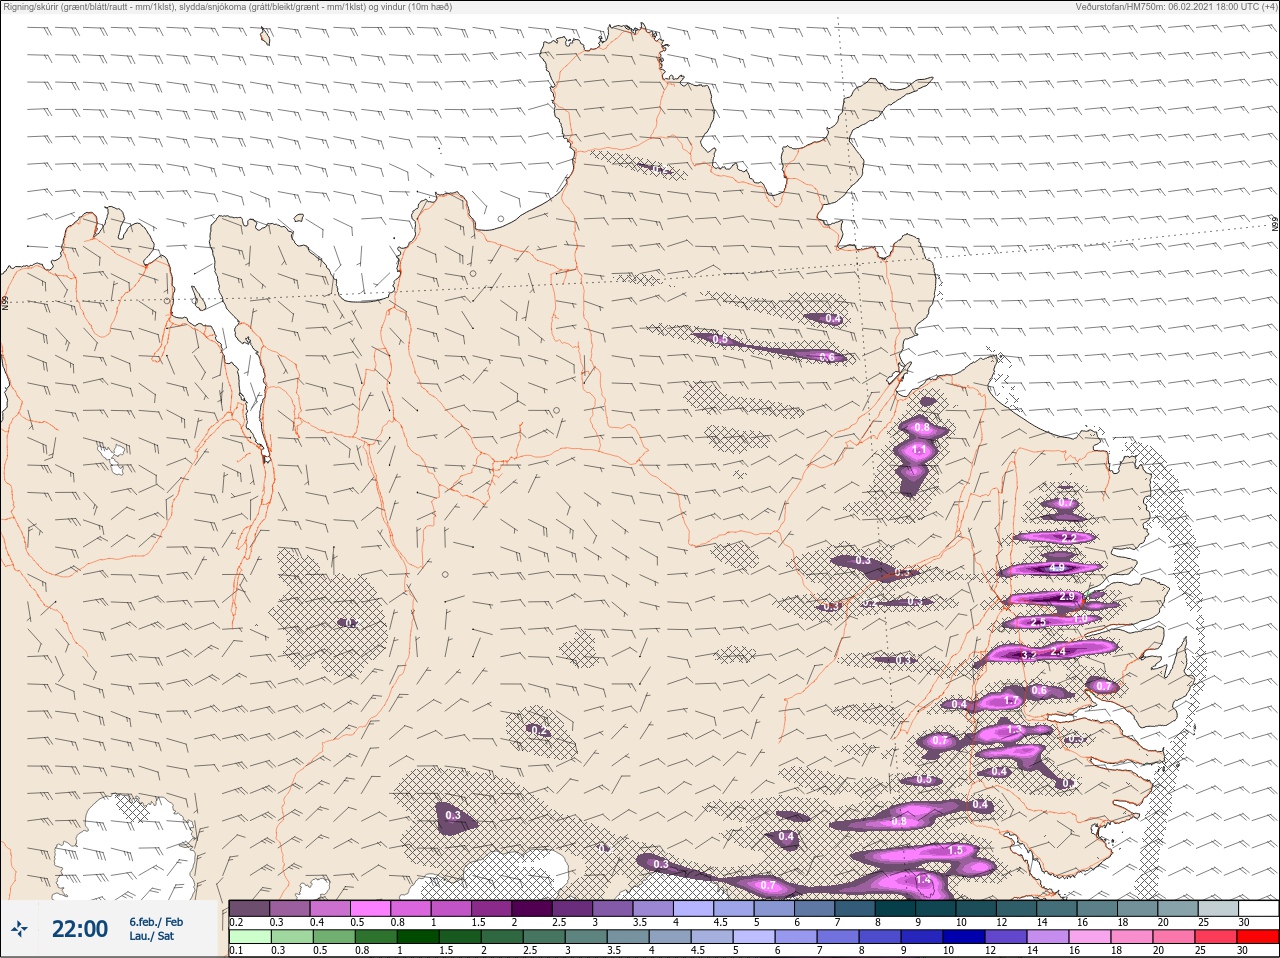Select the dark green swatch labeled 1 in green row
This screenshot has height=958, width=1280.
coord(418,937)
